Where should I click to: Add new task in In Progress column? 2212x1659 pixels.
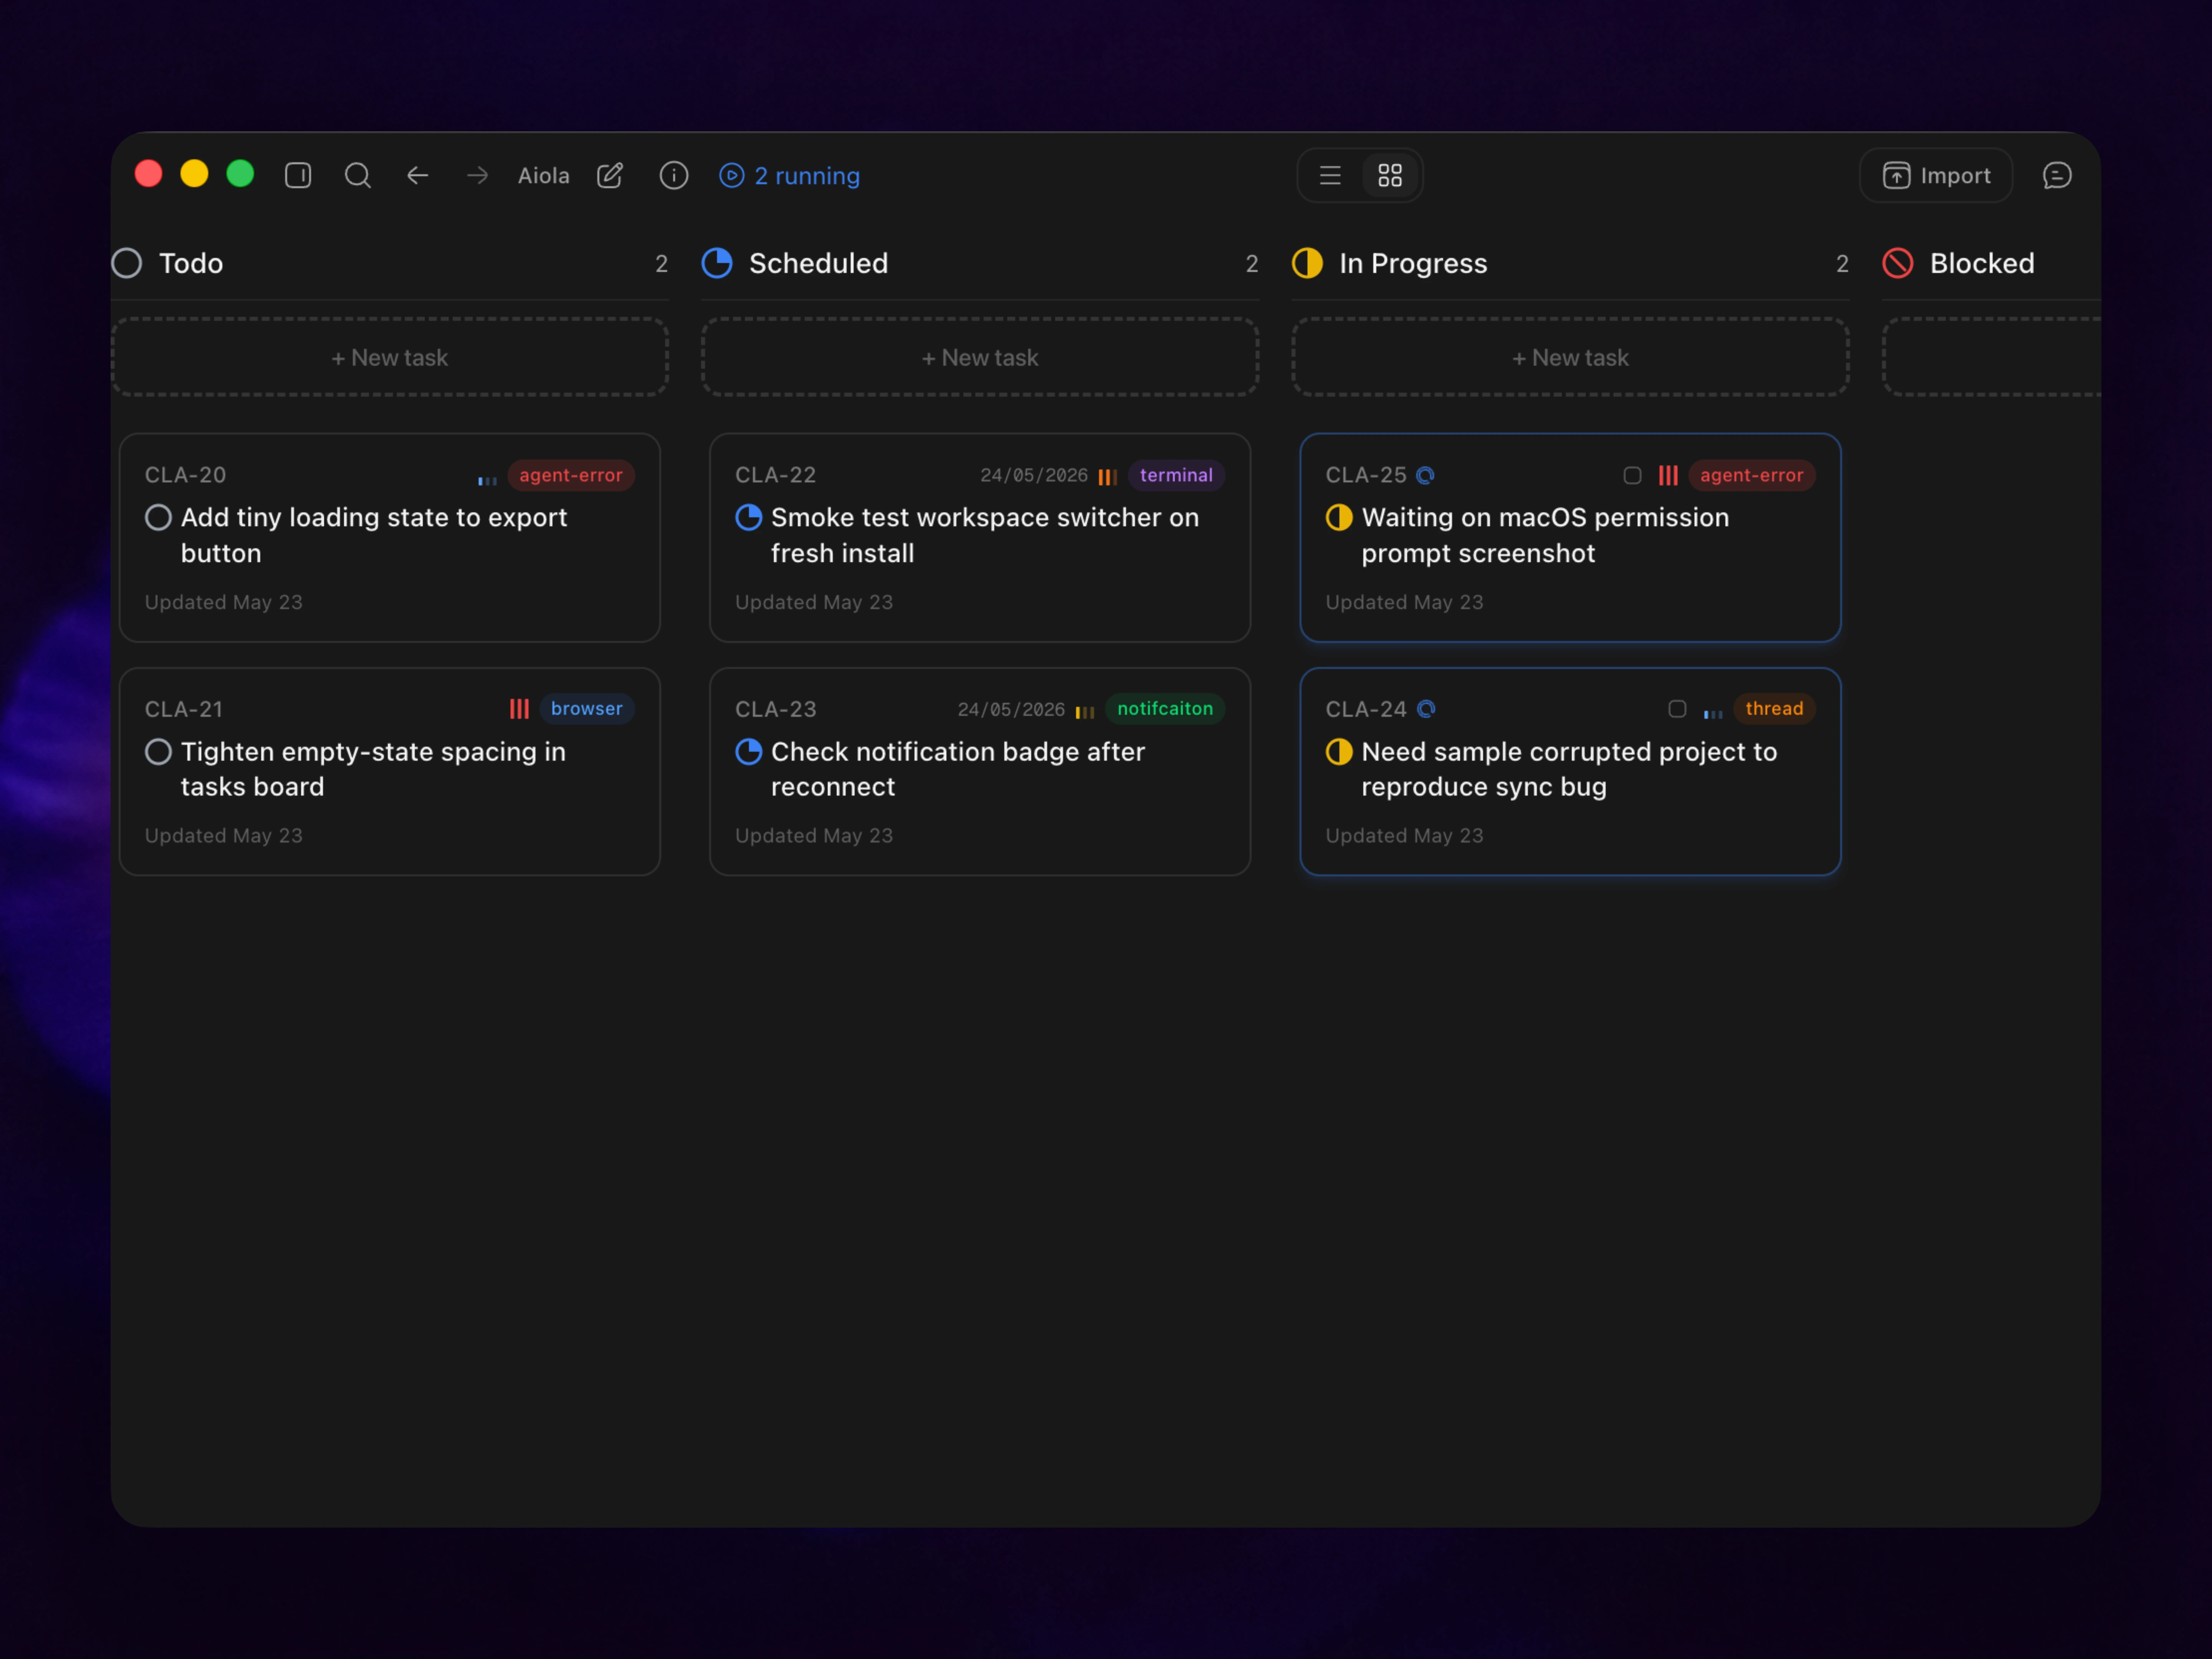(x=1570, y=357)
